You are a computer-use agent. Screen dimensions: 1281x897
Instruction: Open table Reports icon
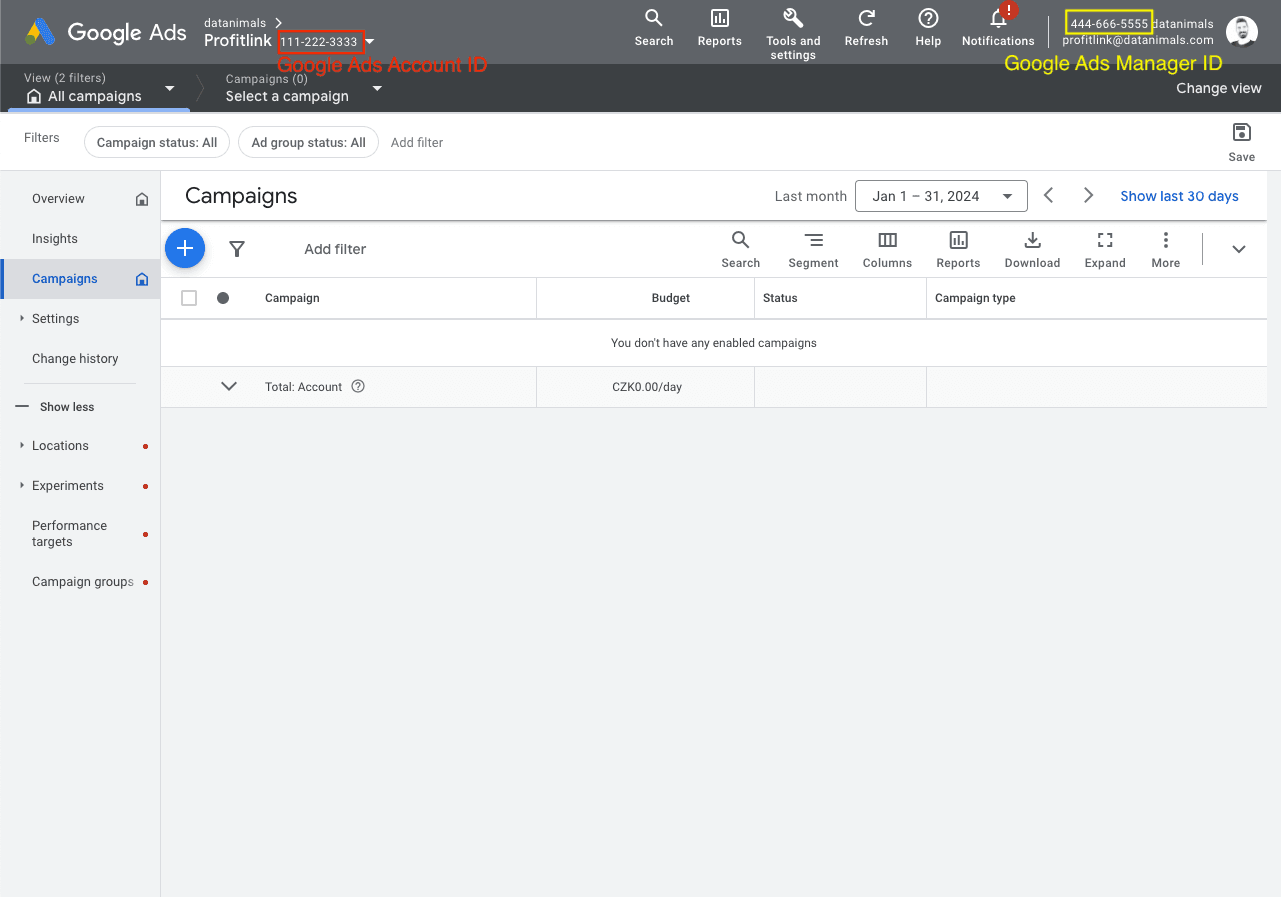tap(958, 249)
